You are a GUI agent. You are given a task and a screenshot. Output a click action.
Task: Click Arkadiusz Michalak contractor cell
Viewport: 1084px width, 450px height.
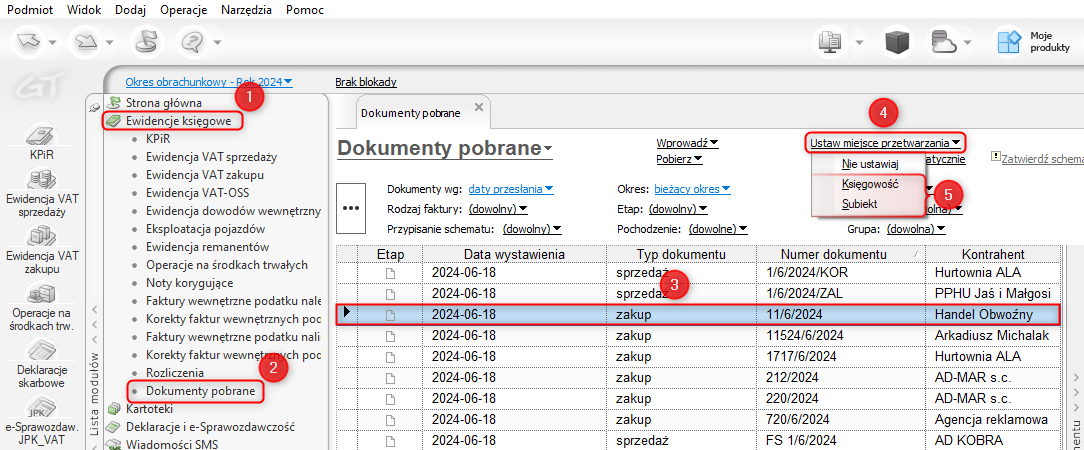click(992, 335)
